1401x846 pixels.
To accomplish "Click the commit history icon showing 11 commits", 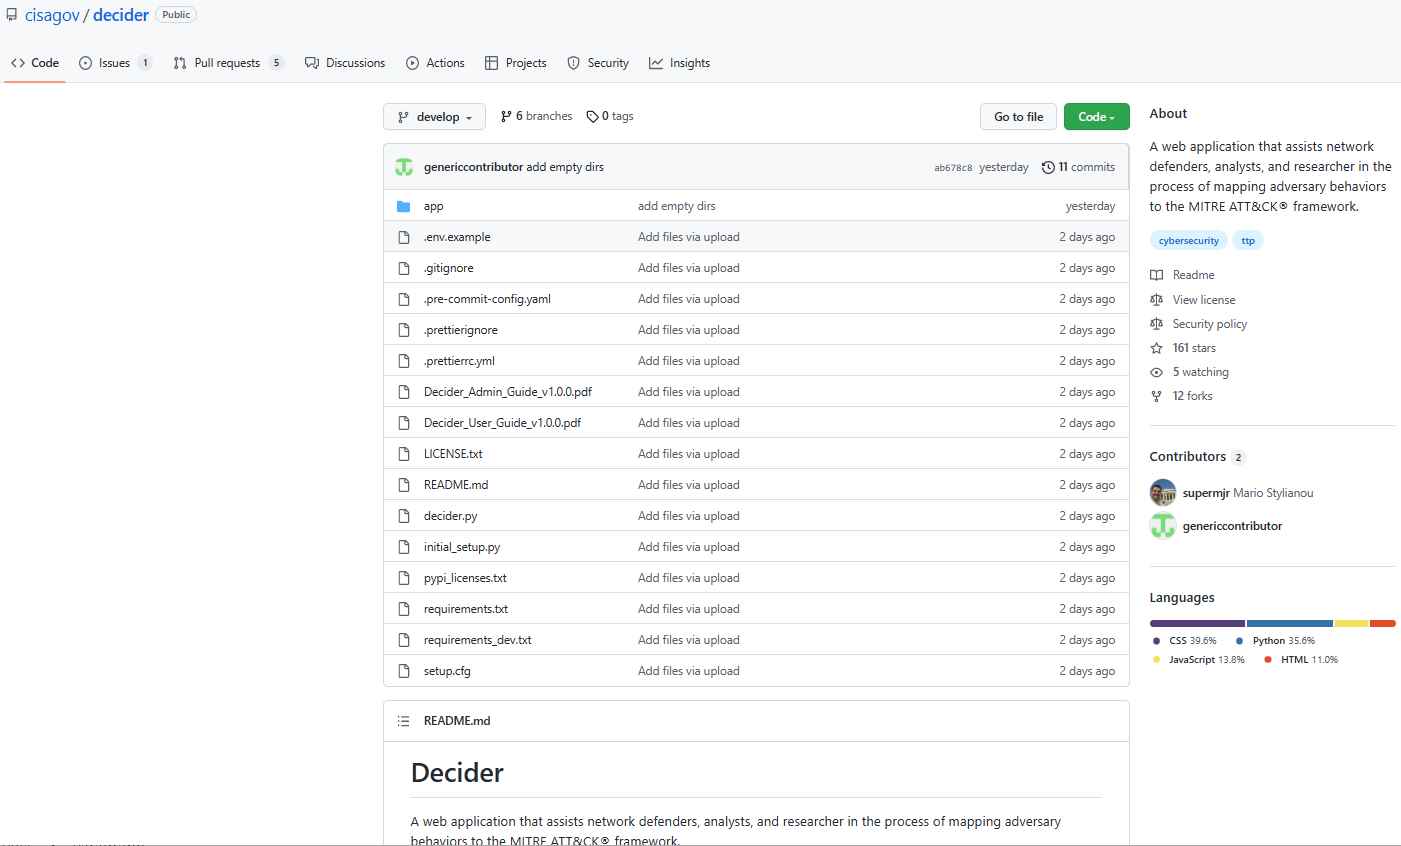I will point(1050,167).
